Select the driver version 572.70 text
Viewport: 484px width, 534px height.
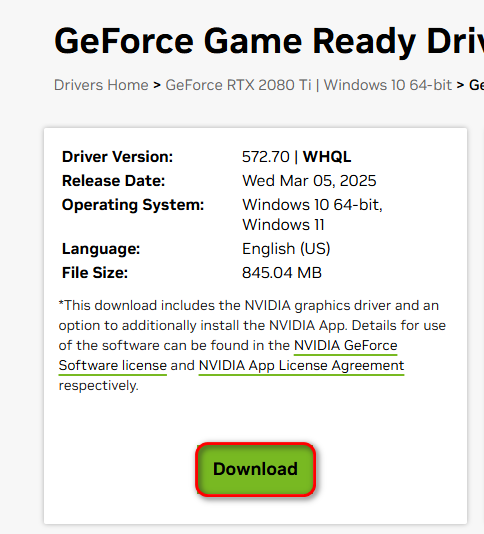pos(266,157)
